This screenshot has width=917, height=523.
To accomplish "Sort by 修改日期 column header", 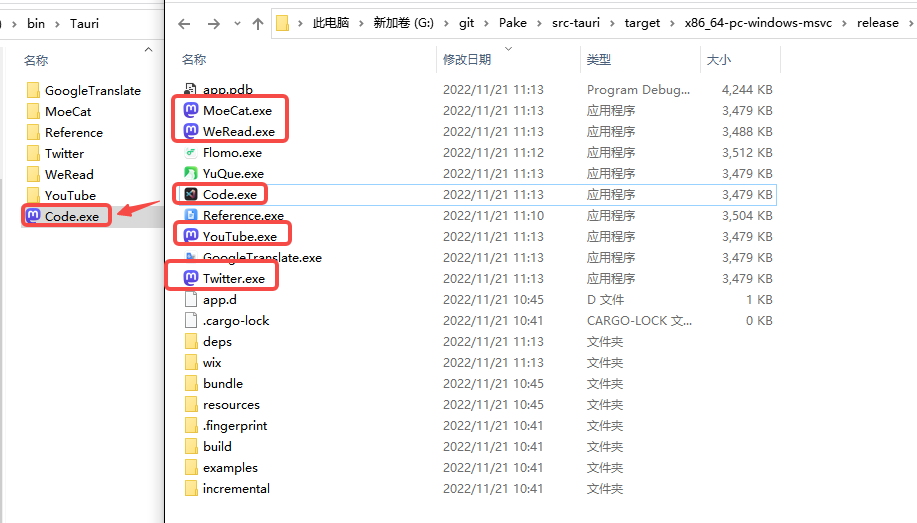I will pyautogui.click(x=467, y=60).
